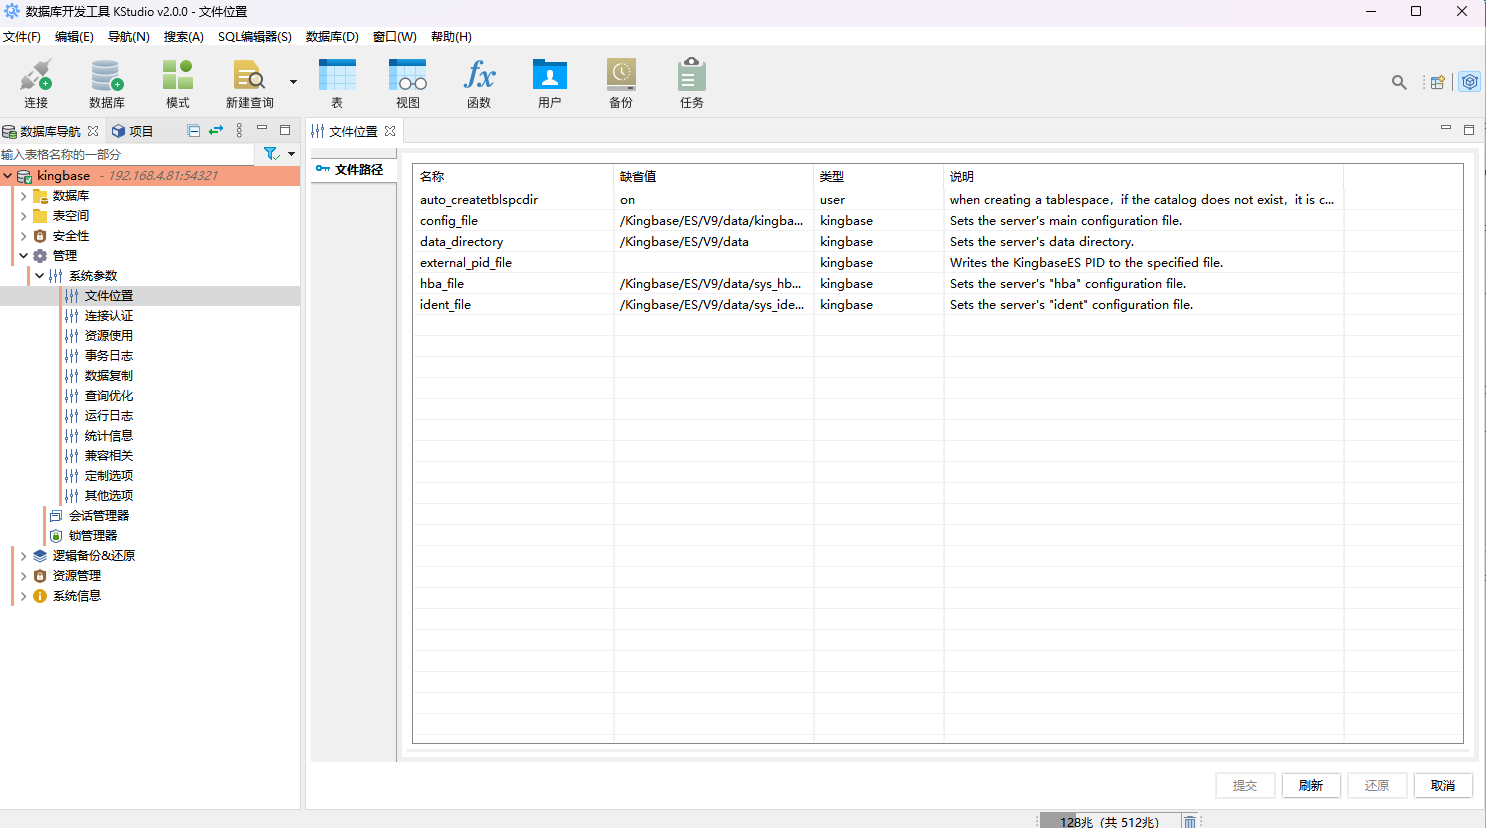Open the SQL编辑器(S) menu
The image size is (1486, 828).
click(x=254, y=37)
